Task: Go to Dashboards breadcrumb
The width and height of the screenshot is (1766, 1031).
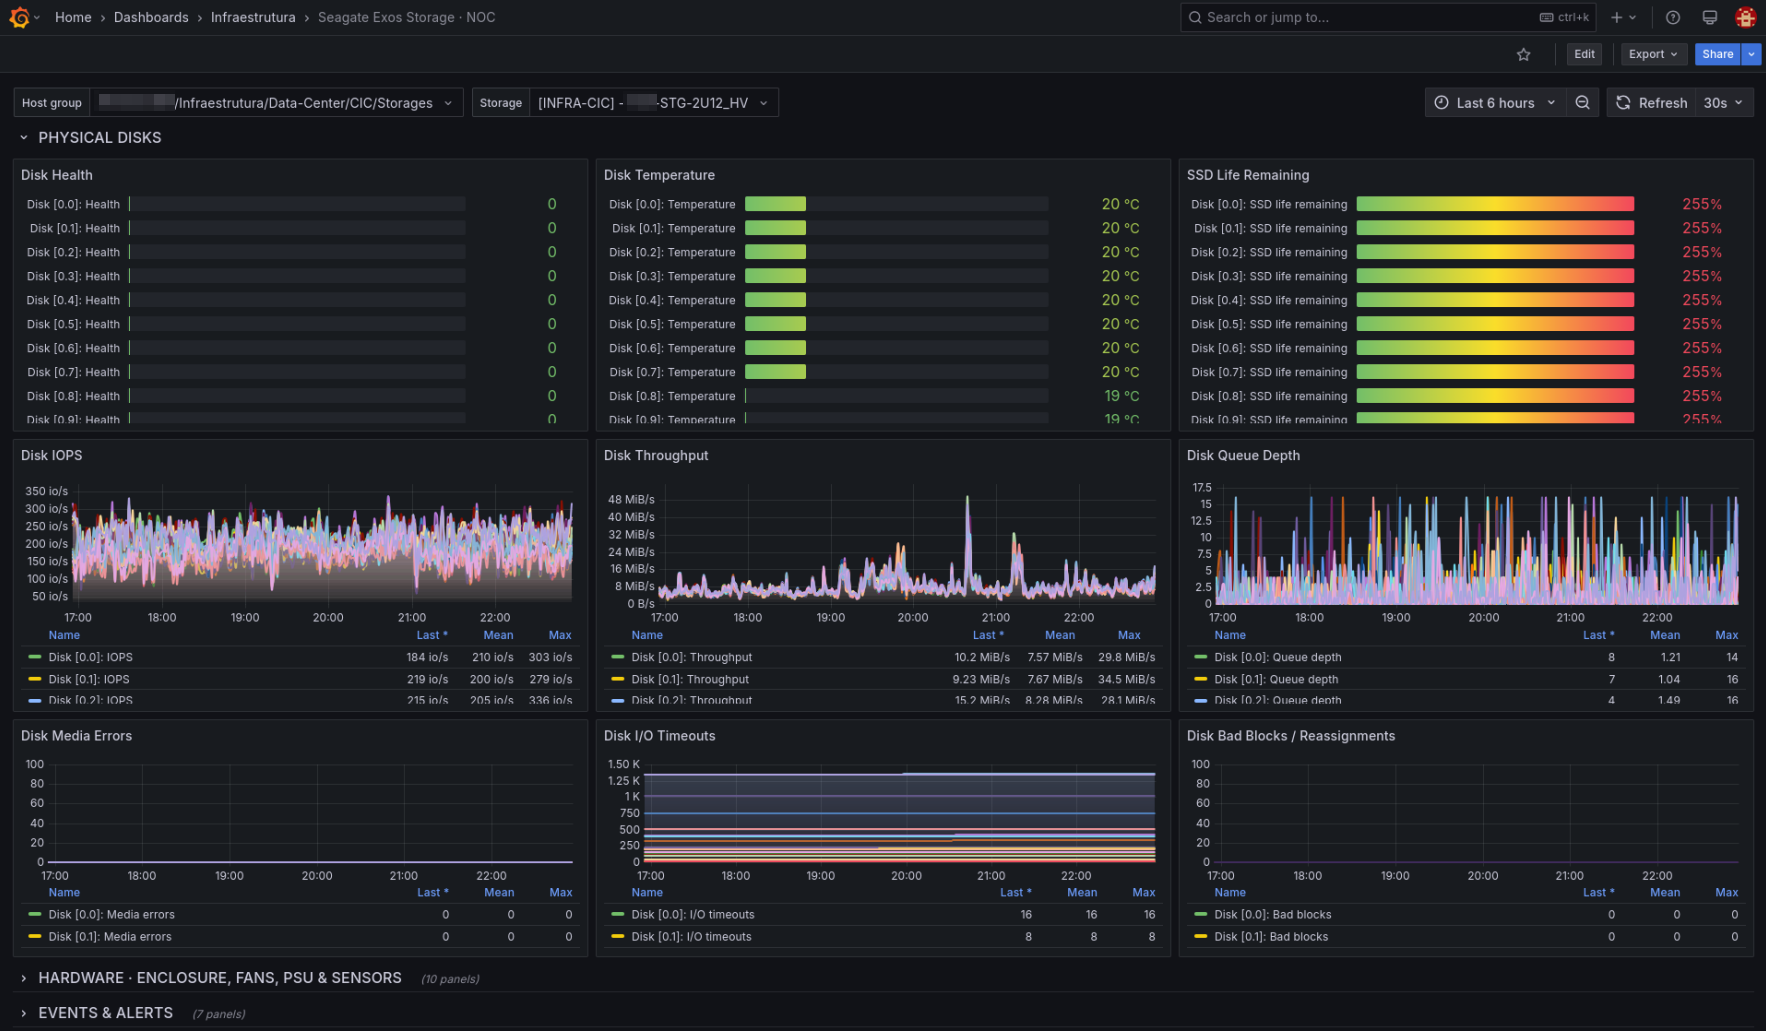Action: (x=151, y=17)
